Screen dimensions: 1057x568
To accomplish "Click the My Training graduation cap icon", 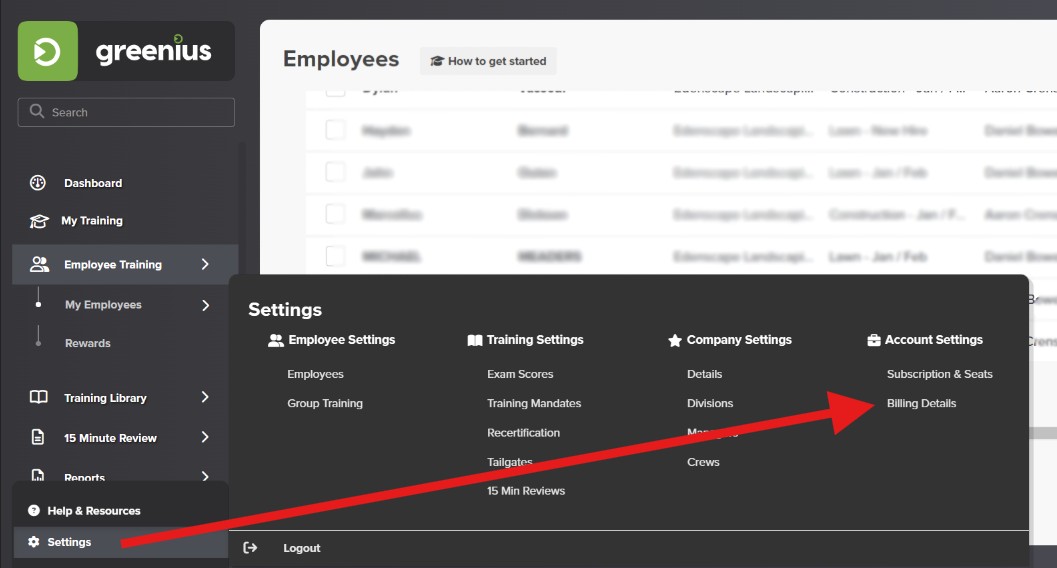I will (x=38, y=221).
